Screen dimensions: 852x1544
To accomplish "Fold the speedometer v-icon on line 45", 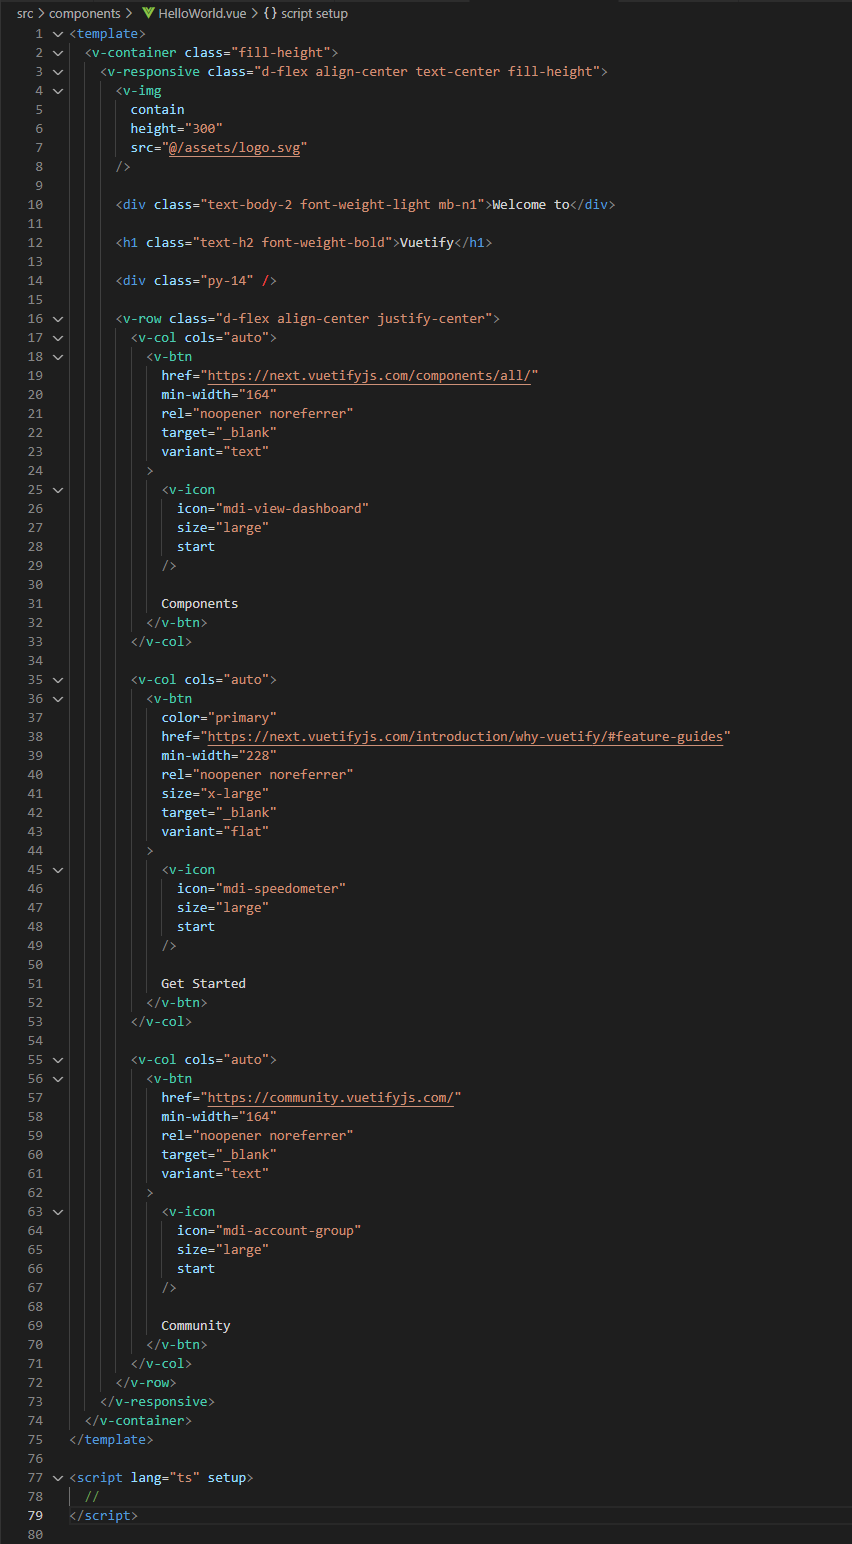I will pyautogui.click(x=58, y=870).
